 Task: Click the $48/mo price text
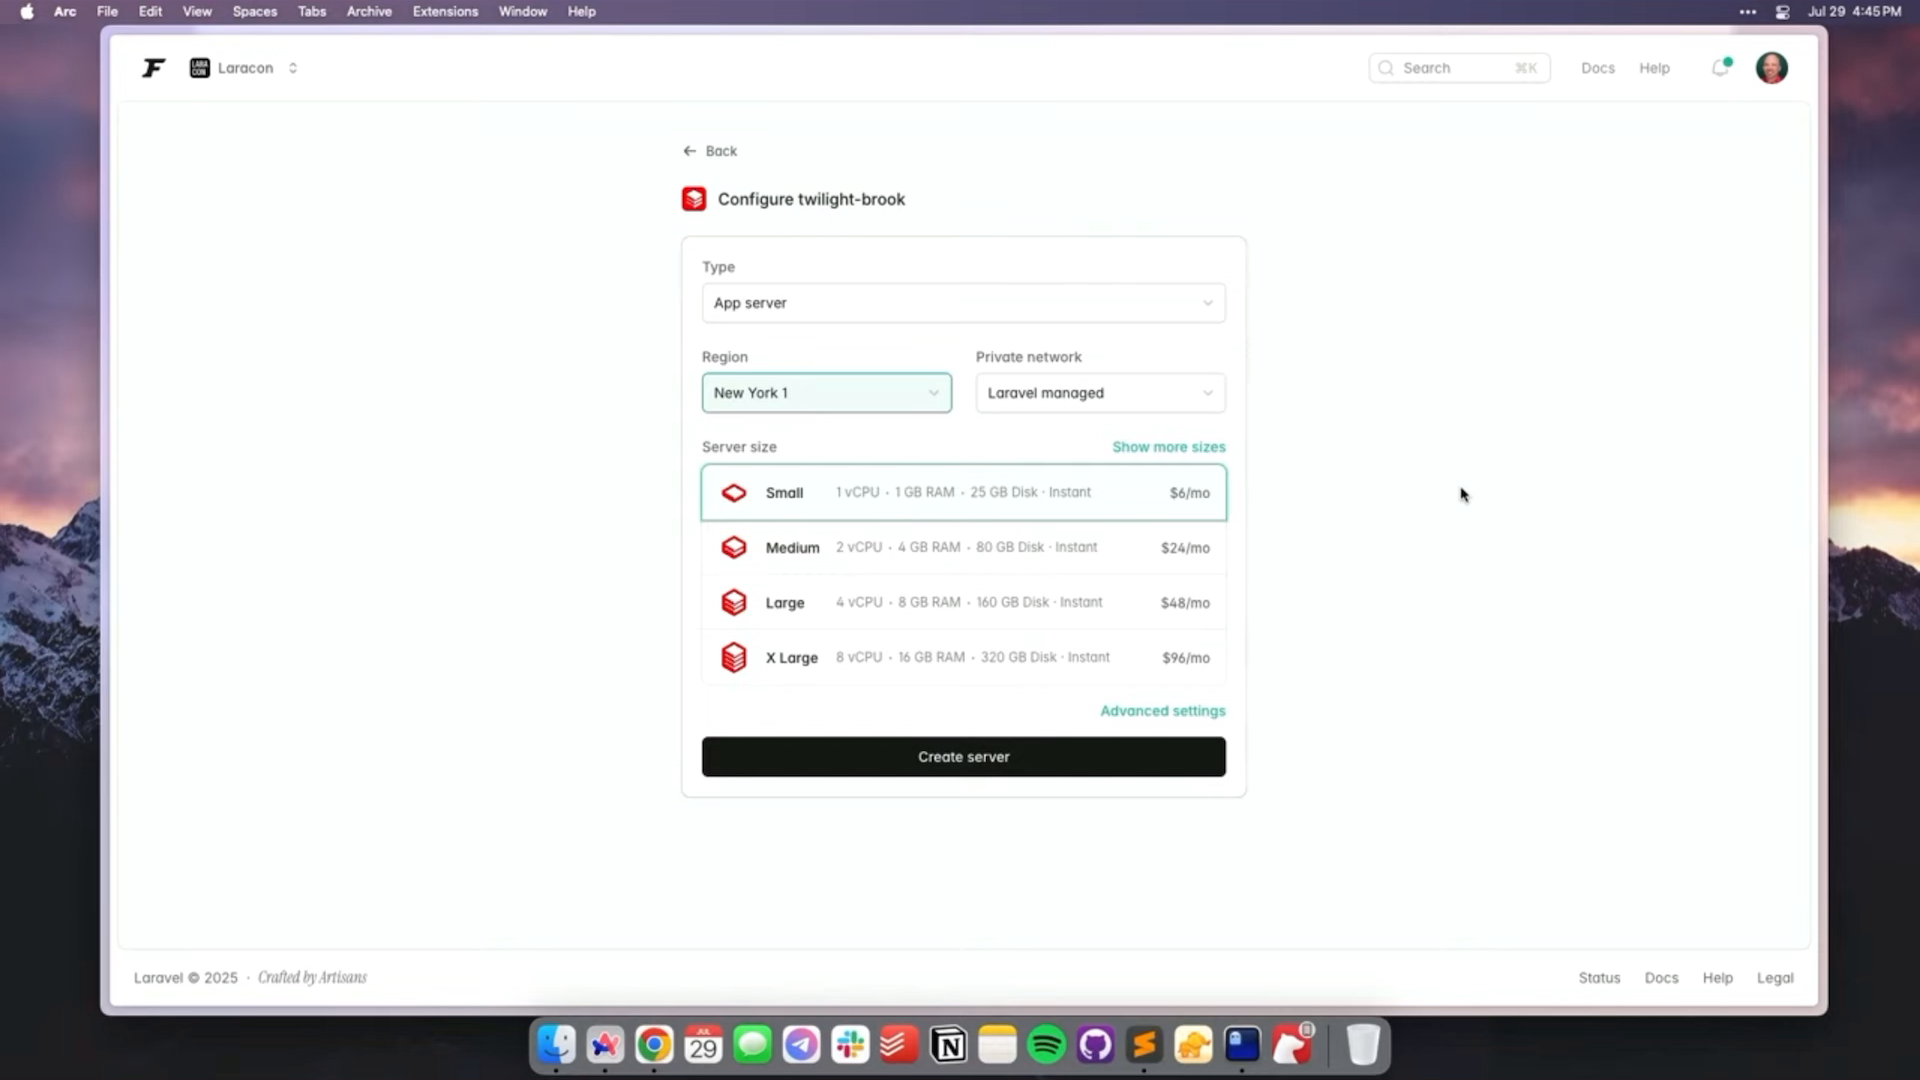[1185, 603]
